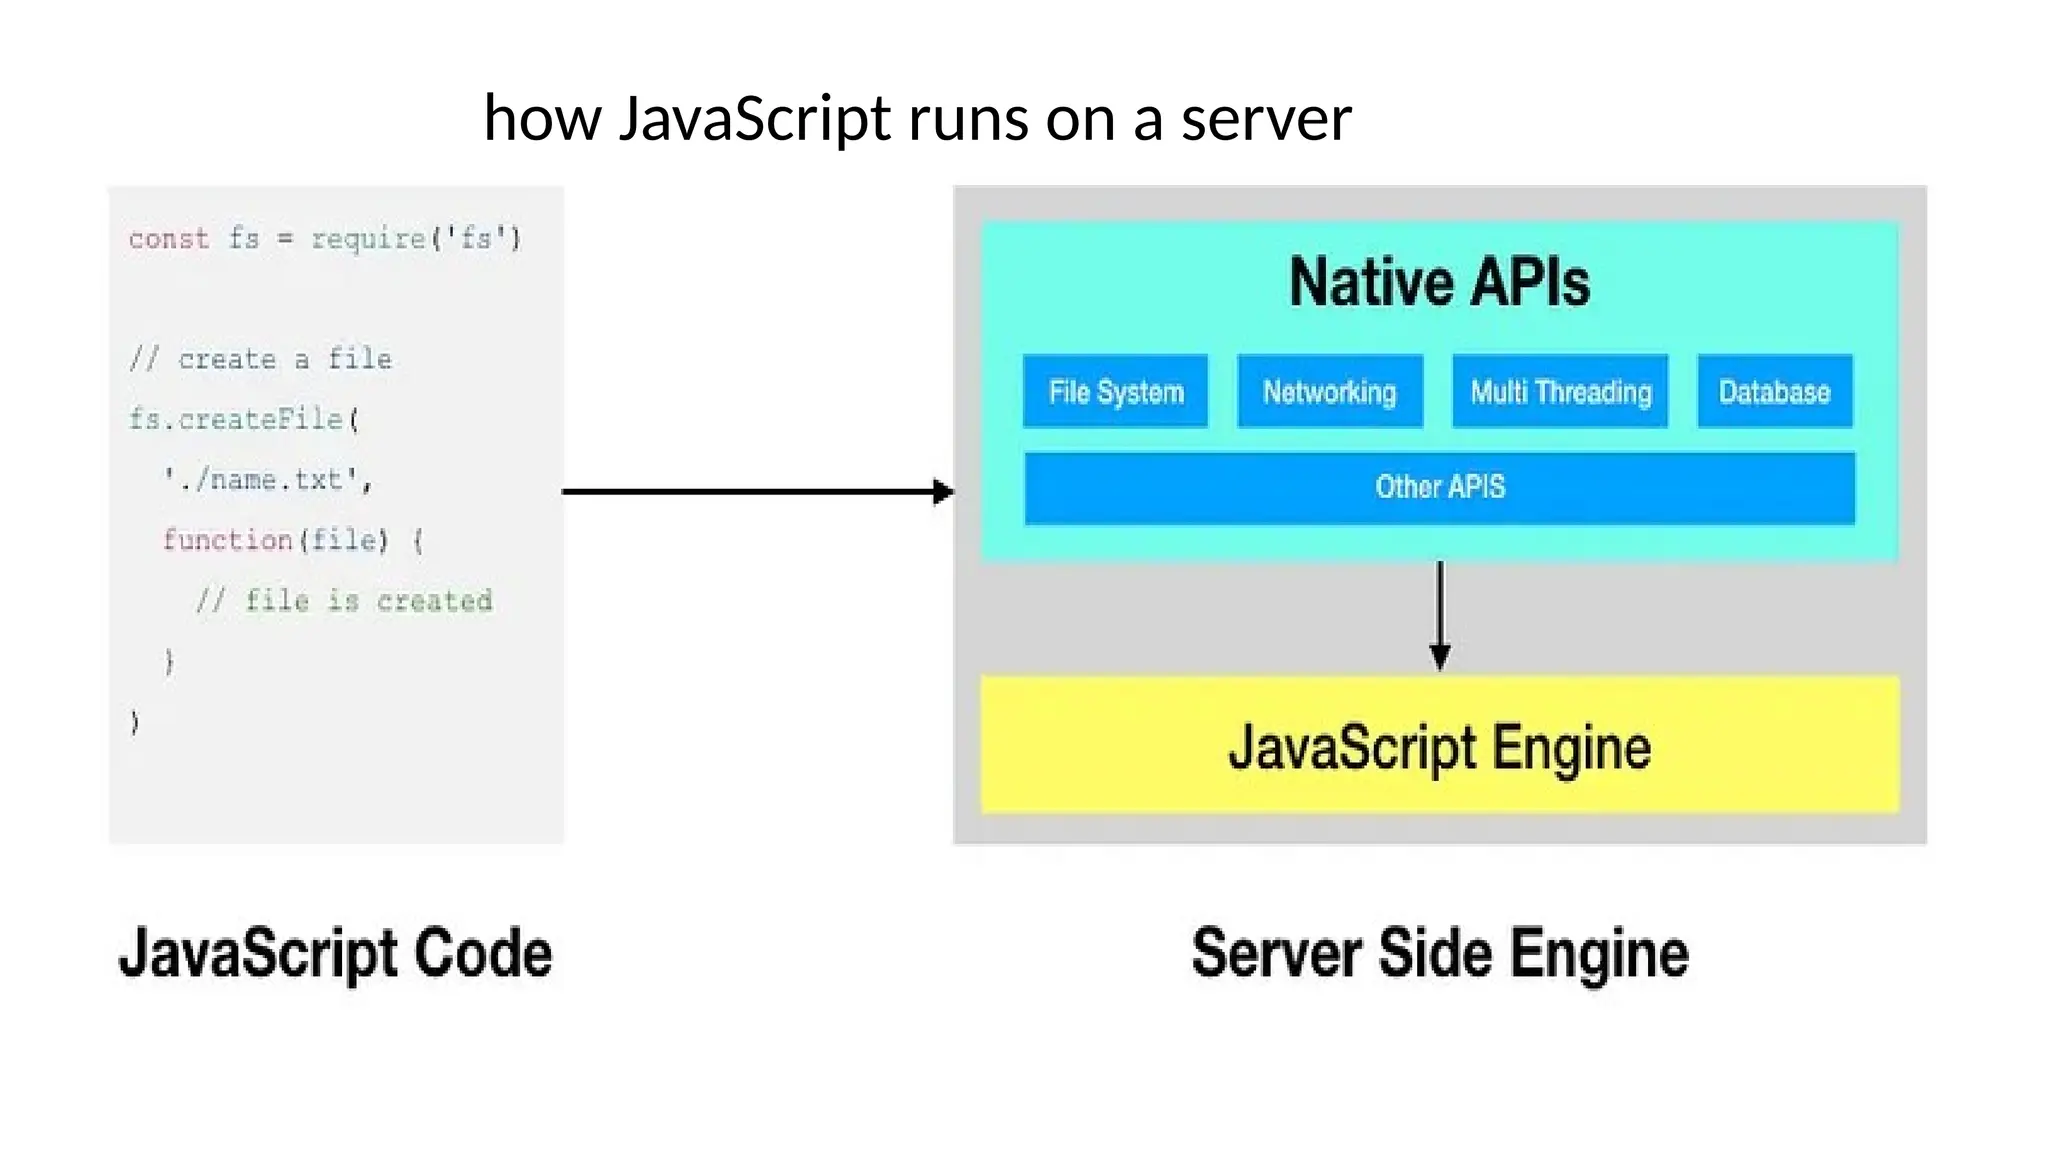The image size is (2048, 1152).
Task: Click the Multi Threading API box
Action: [x=1560, y=391]
